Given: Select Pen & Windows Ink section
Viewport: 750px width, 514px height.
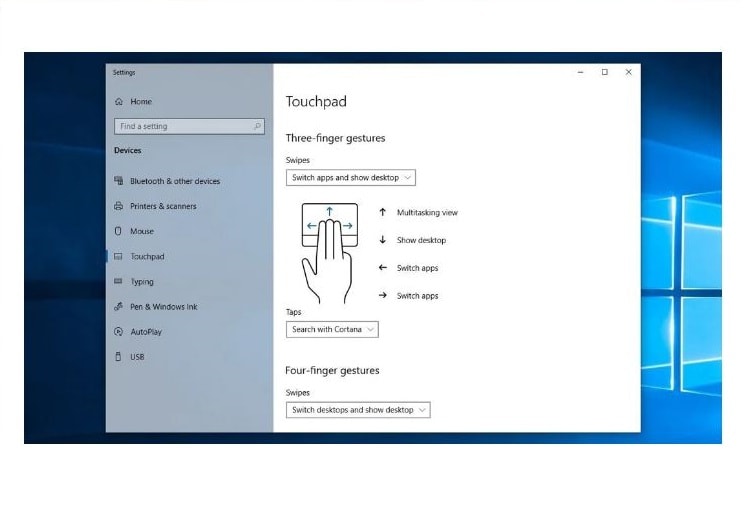Looking at the screenshot, I should (x=163, y=307).
